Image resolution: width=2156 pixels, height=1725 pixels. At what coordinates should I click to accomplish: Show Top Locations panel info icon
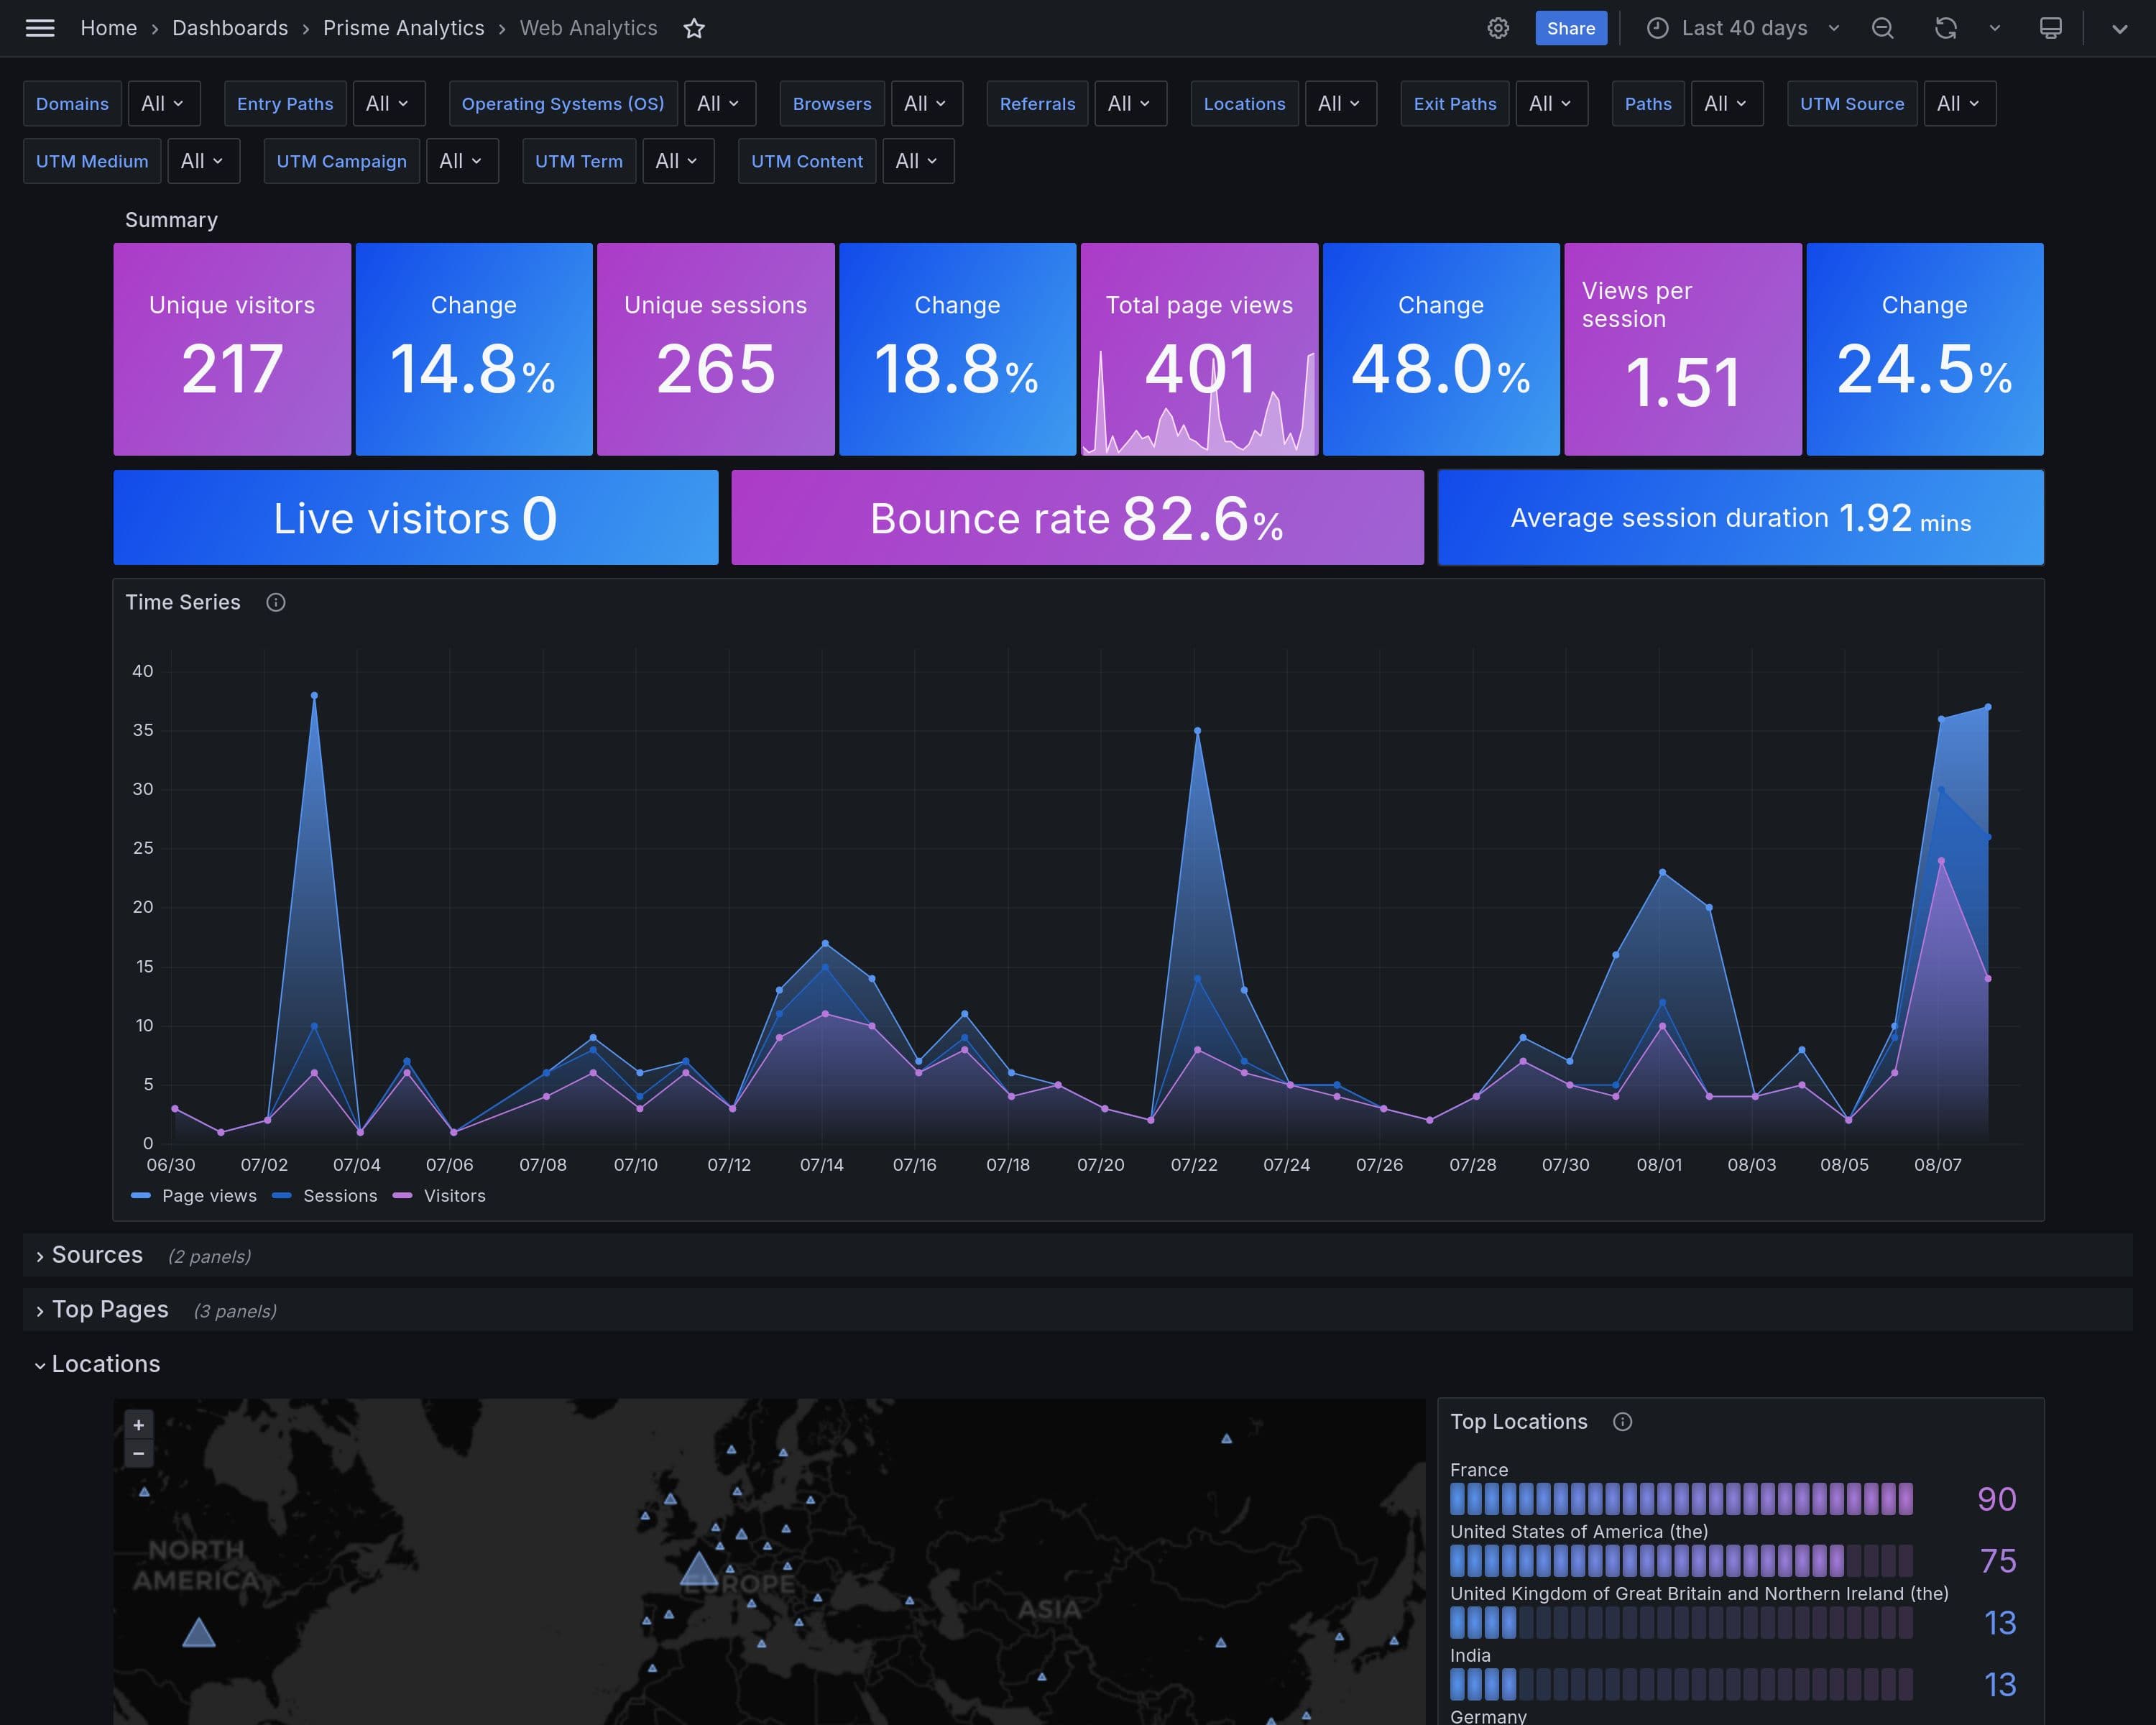1622,1422
